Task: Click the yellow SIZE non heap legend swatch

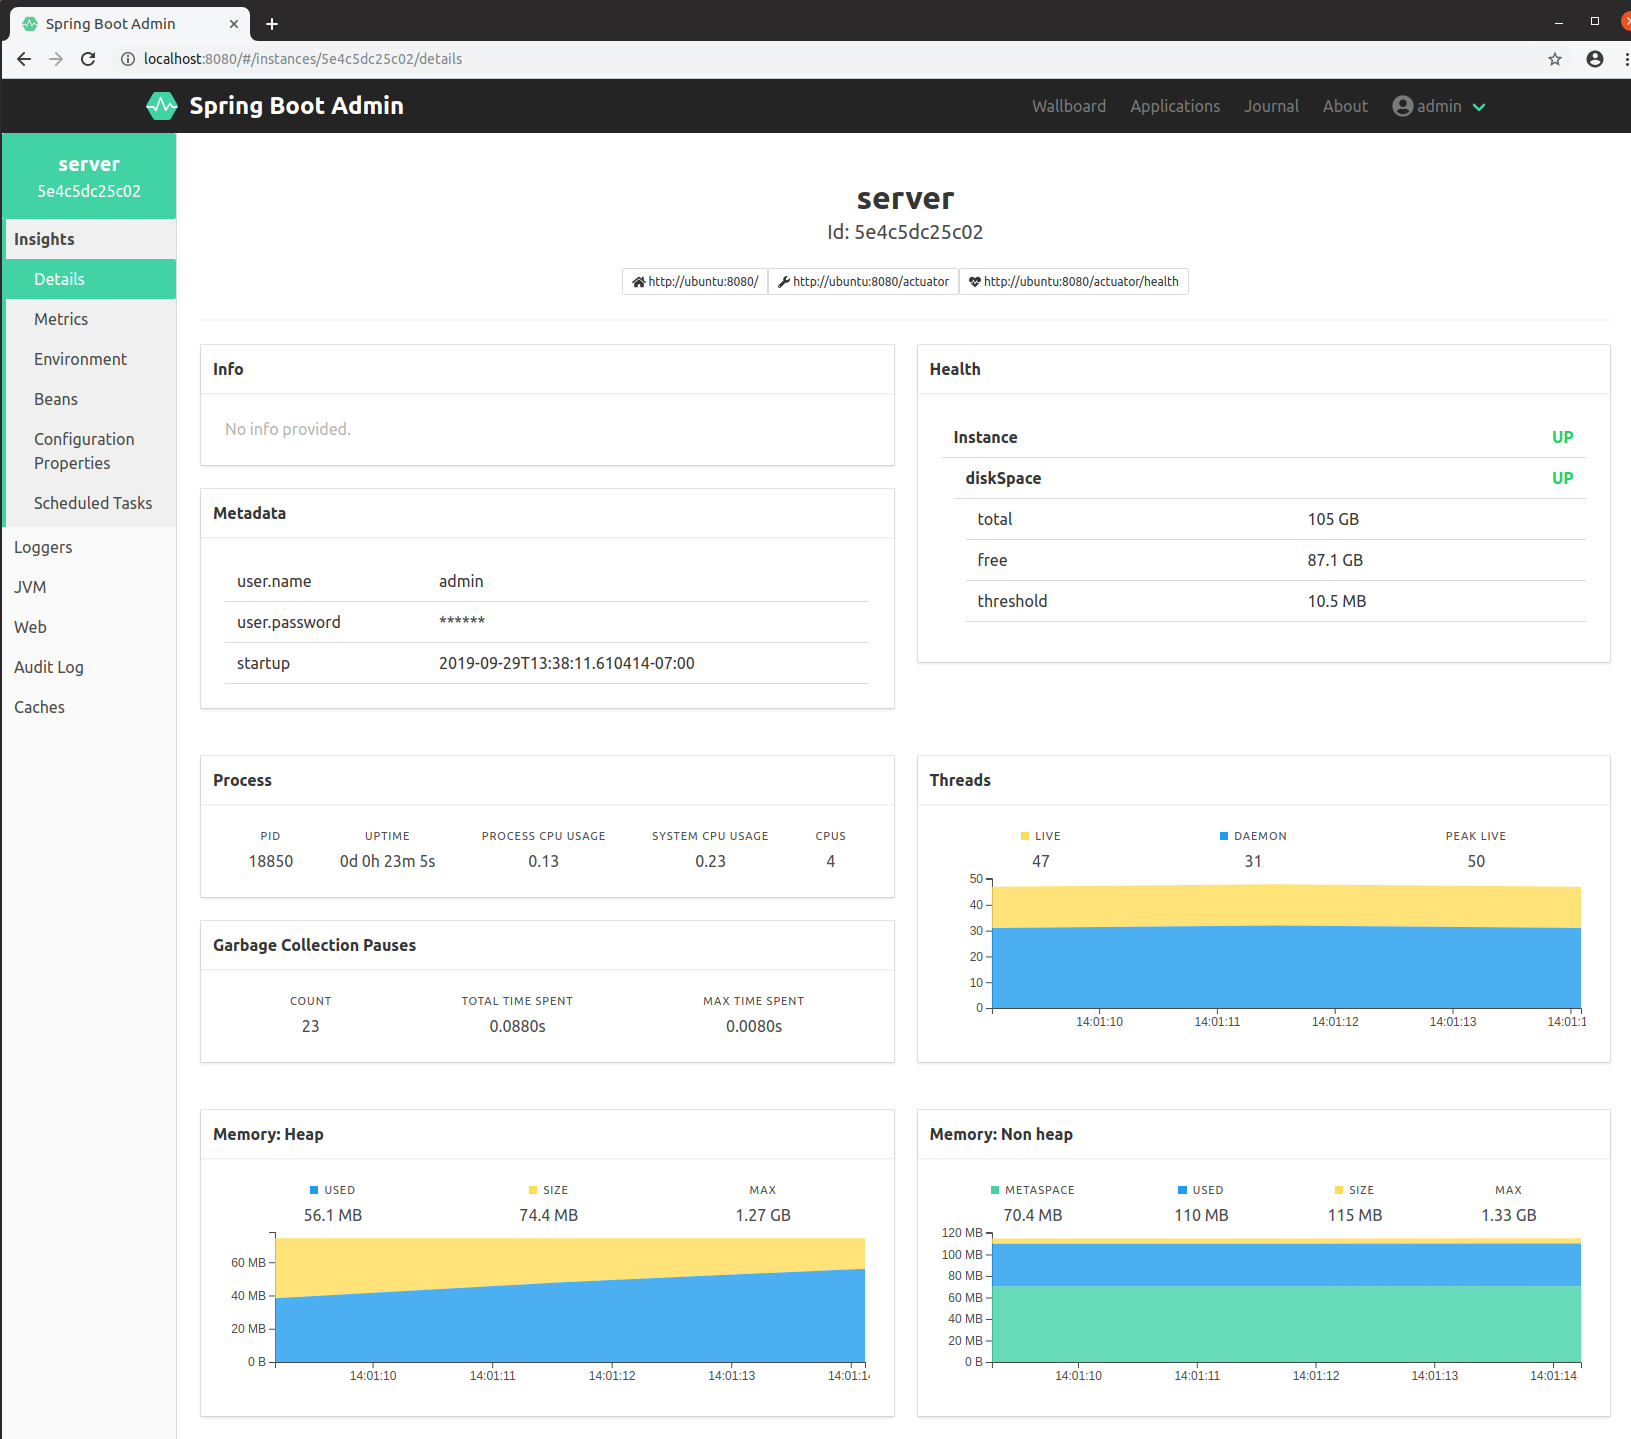Action: point(1339,1190)
